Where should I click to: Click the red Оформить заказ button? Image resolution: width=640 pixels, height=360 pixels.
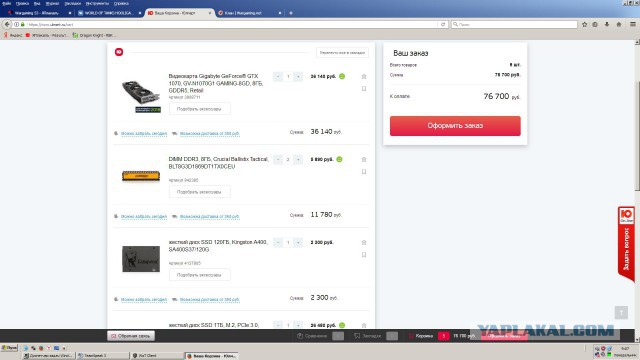click(x=455, y=126)
